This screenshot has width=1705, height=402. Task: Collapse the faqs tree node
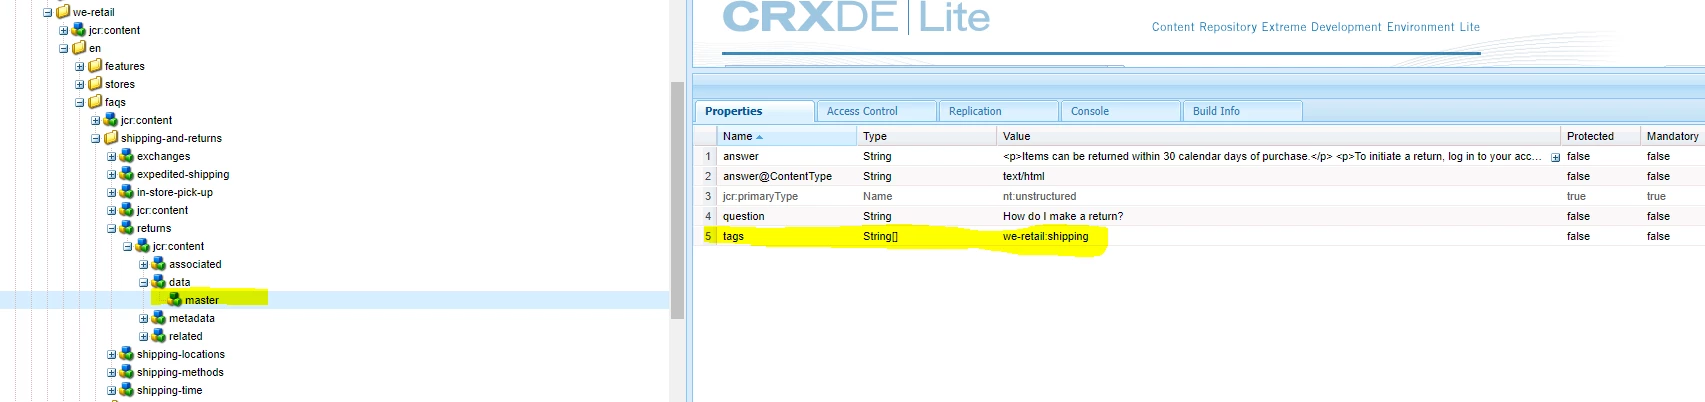pos(79,103)
